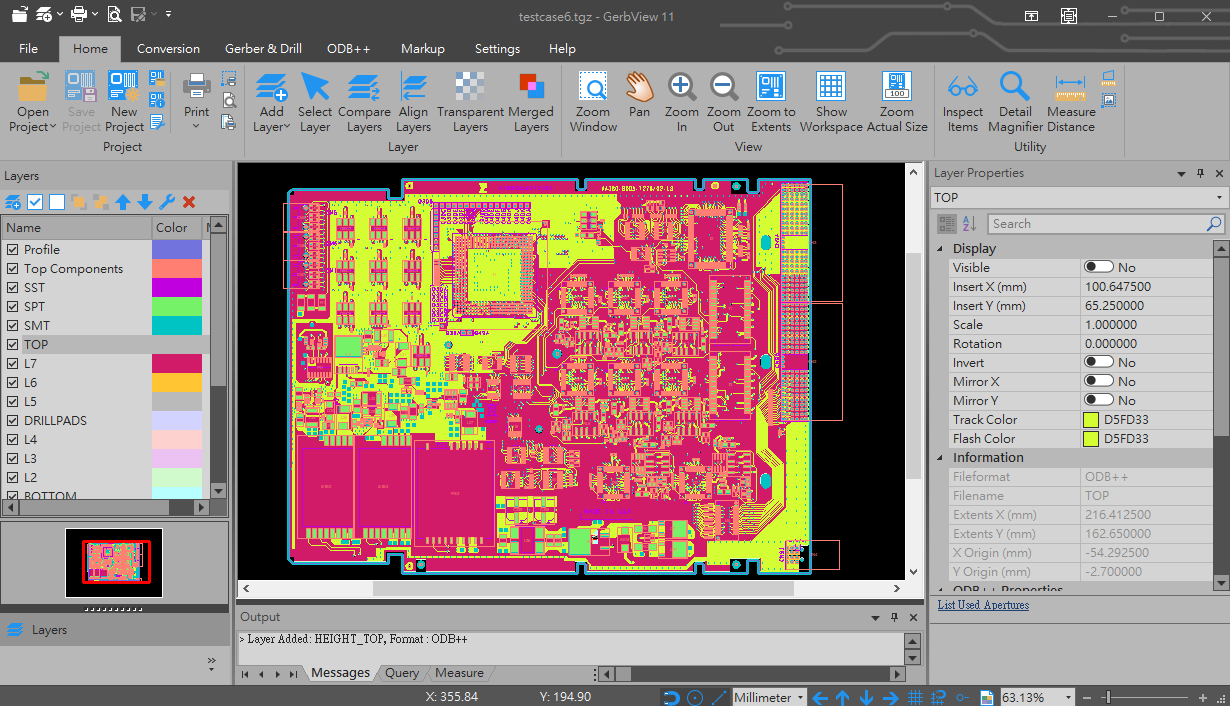1230x706 pixels.
Task: Click the measure area icon in Utility
Action: [x=1108, y=77]
